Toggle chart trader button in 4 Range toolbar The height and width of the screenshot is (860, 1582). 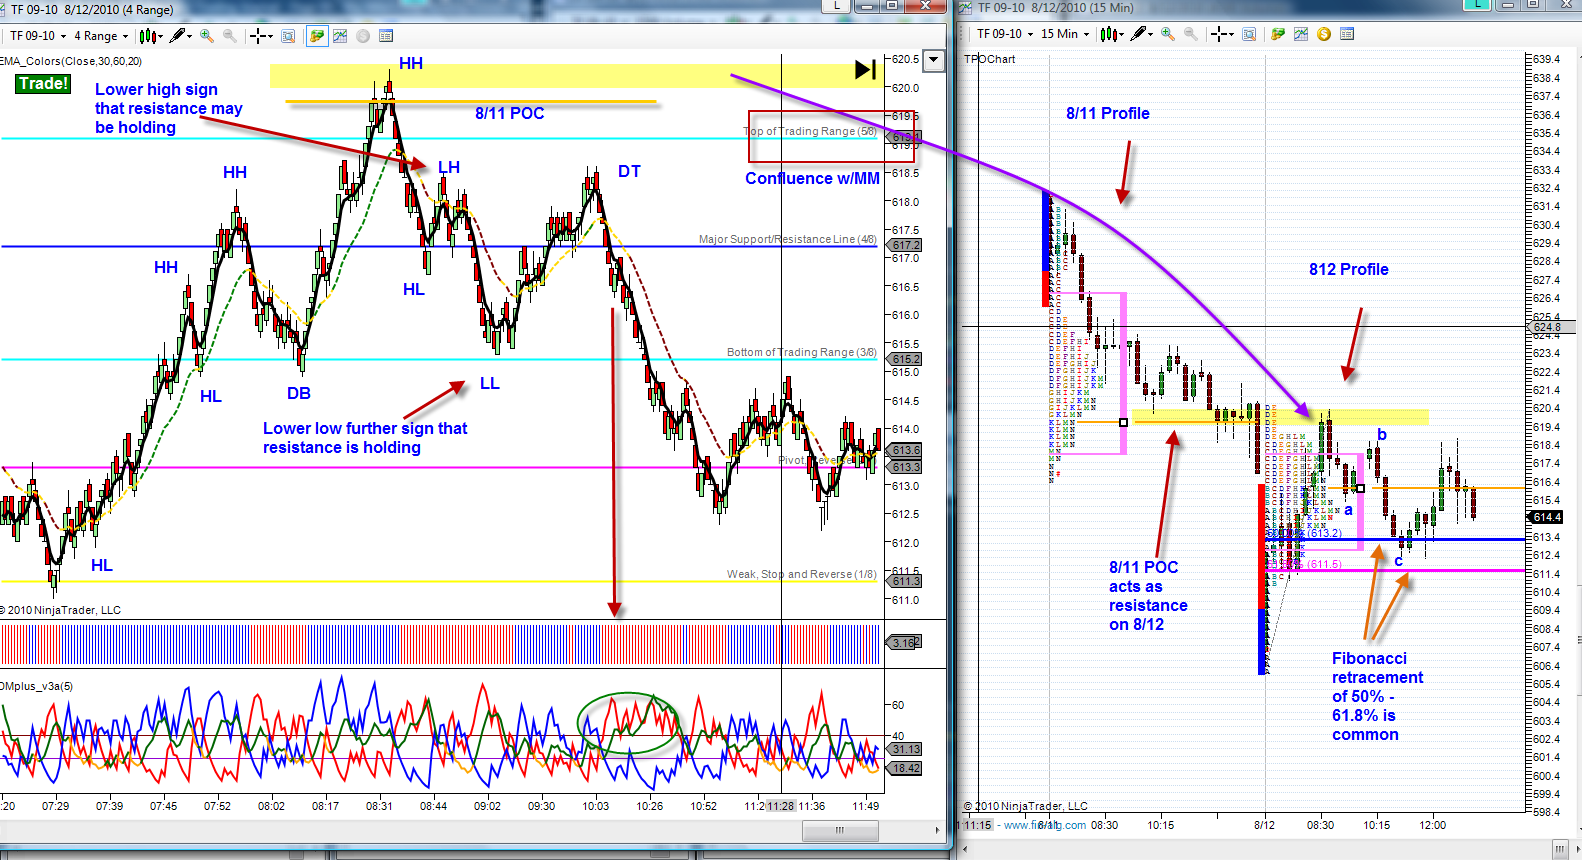pos(317,36)
